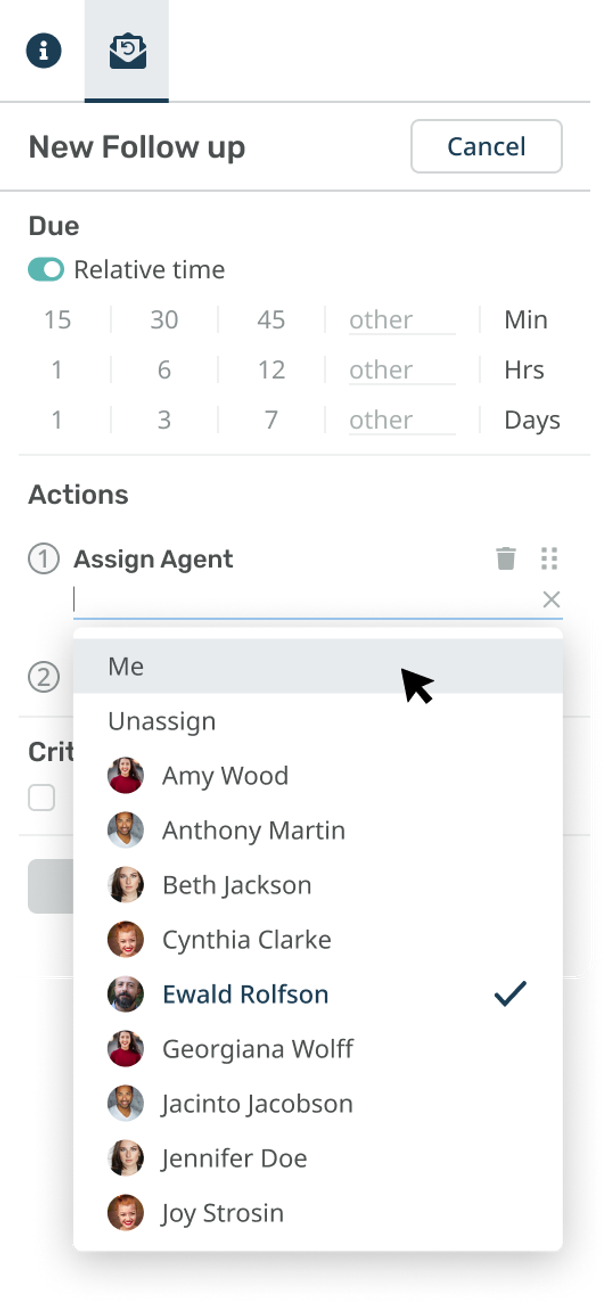Select the follow-up envelope tab icon
Image resolution: width=608 pixels, height=1306 pixels.
coord(127,51)
